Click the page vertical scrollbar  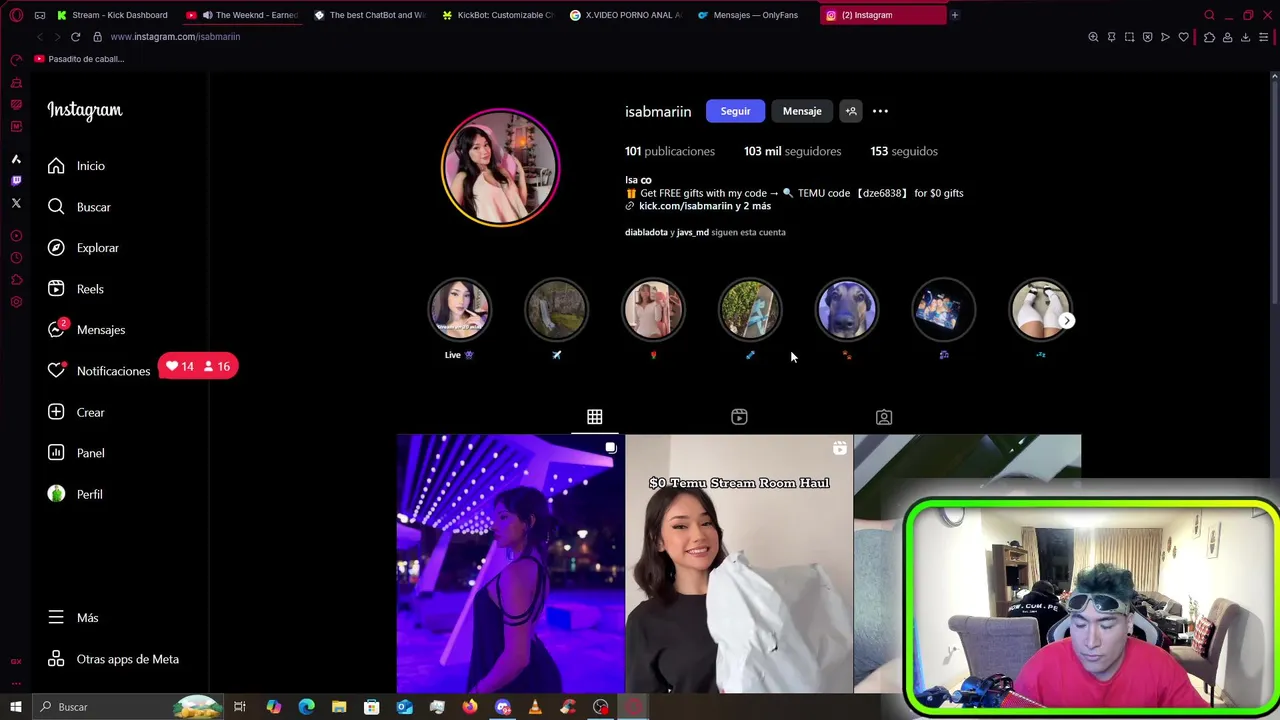point(1274,190)
